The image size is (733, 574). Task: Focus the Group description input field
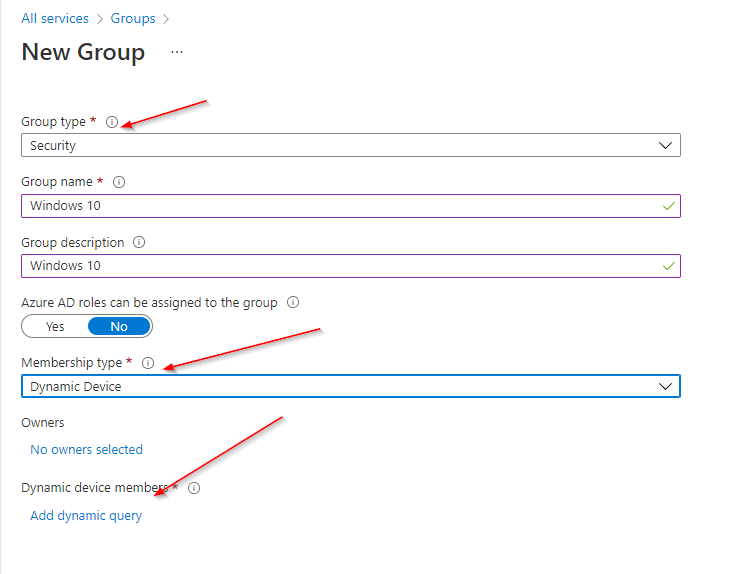pos(351,266)
